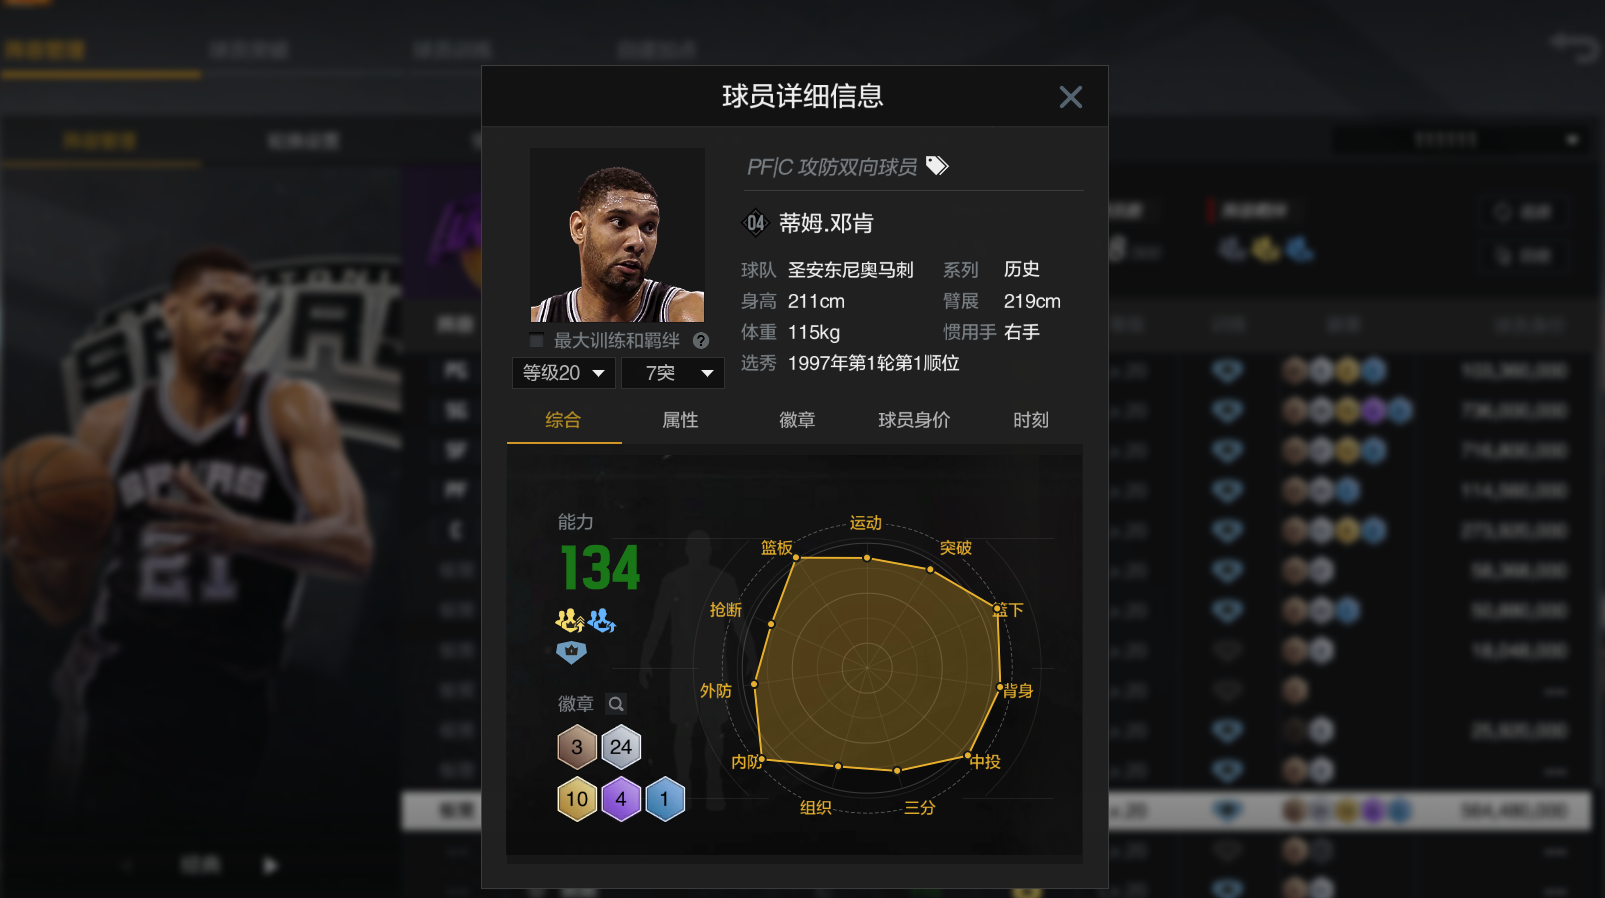Viewport: 1605px width, 898px height.
Task: Click the back arrow at top right
Action: point(1576,46)
